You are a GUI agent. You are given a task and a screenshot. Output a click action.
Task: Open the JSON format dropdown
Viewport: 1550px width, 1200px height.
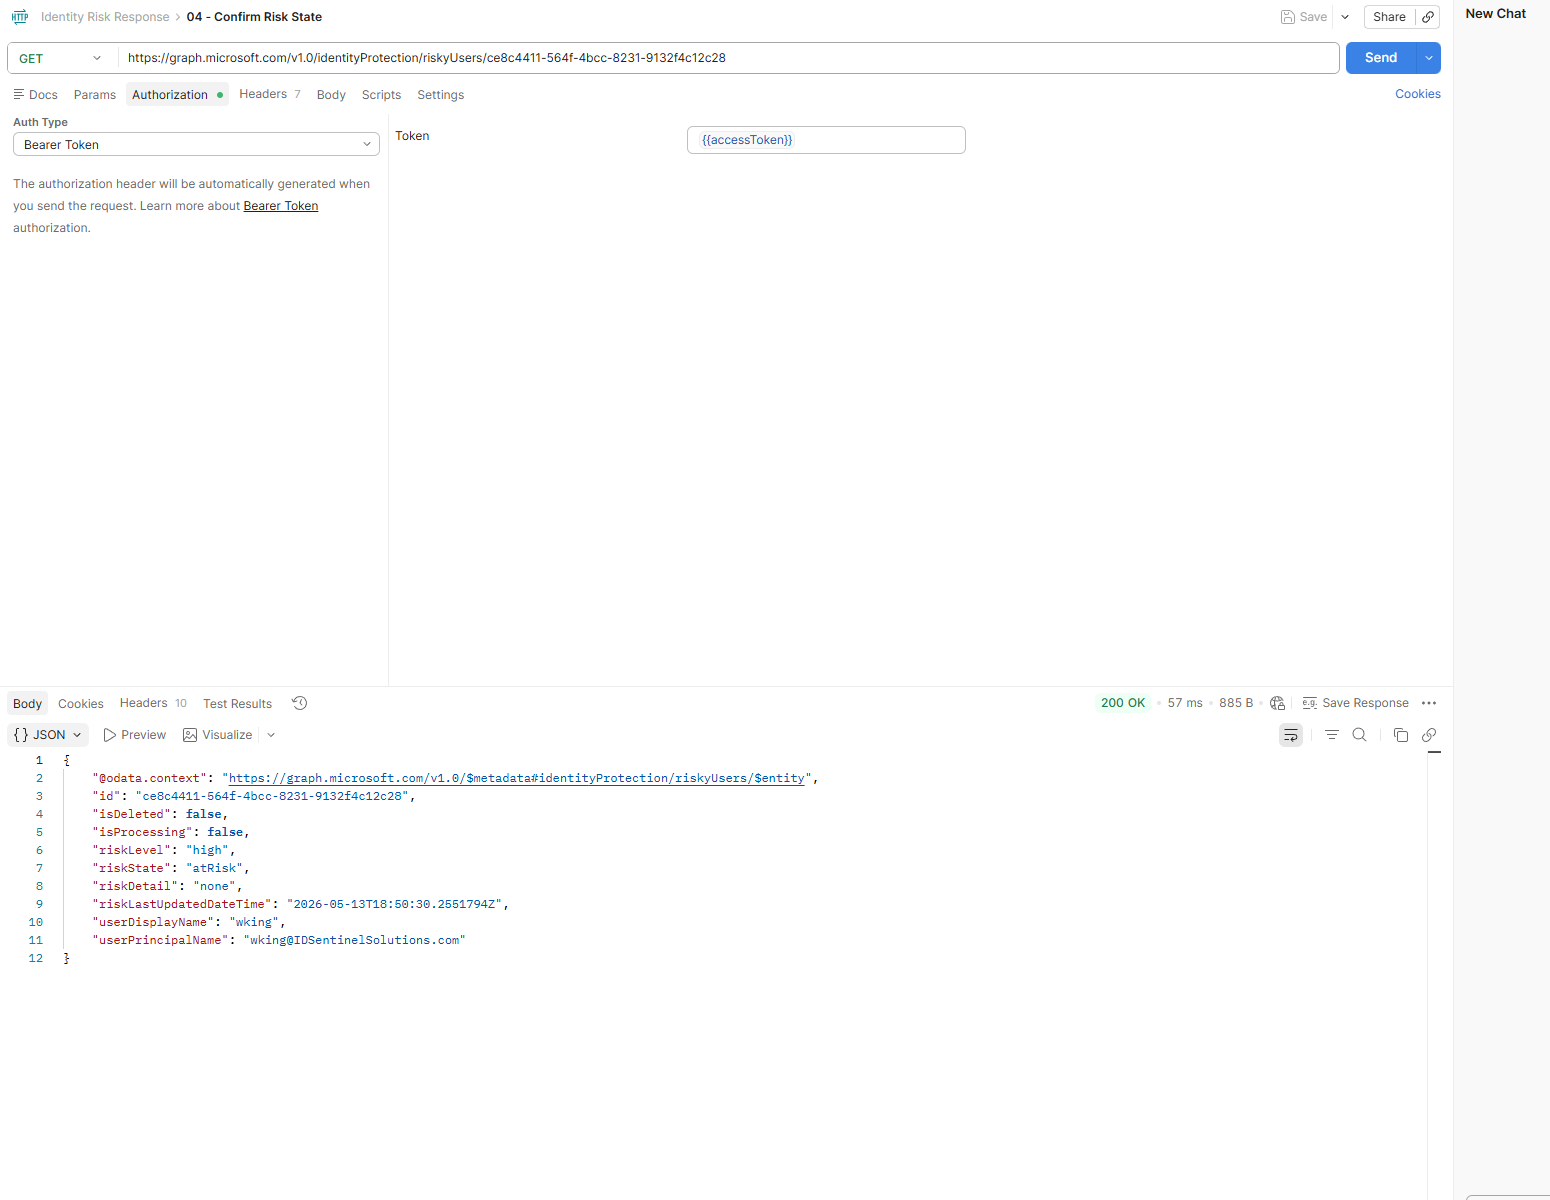(48, 735)
